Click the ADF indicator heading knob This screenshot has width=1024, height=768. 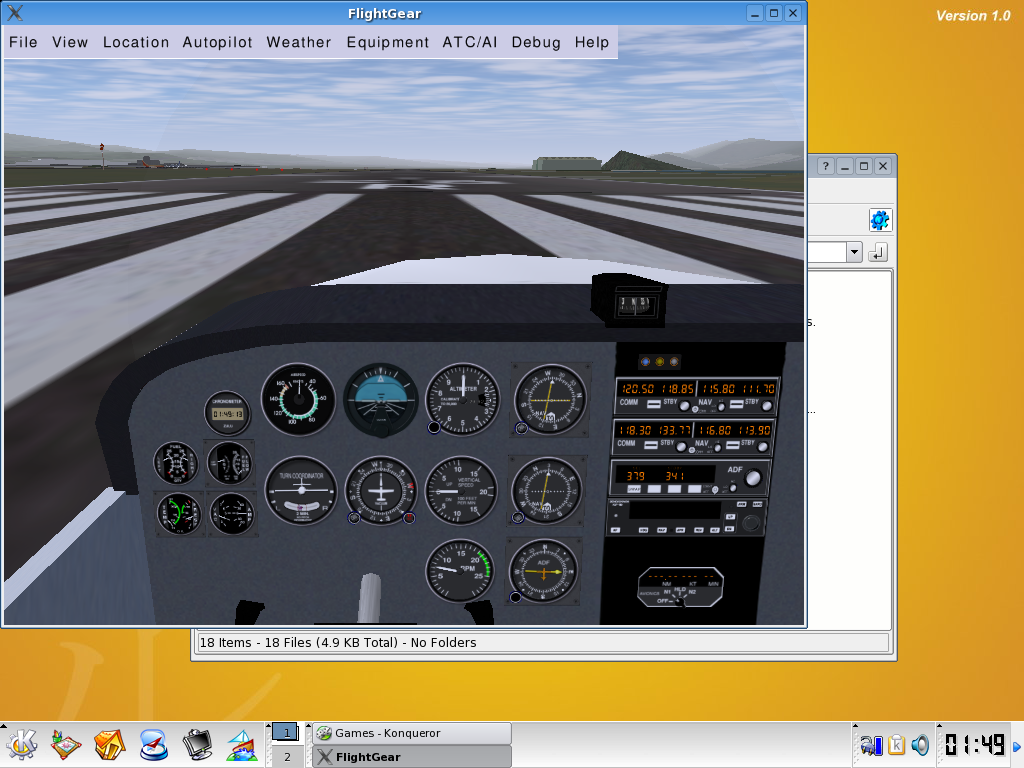click(515, 597)
